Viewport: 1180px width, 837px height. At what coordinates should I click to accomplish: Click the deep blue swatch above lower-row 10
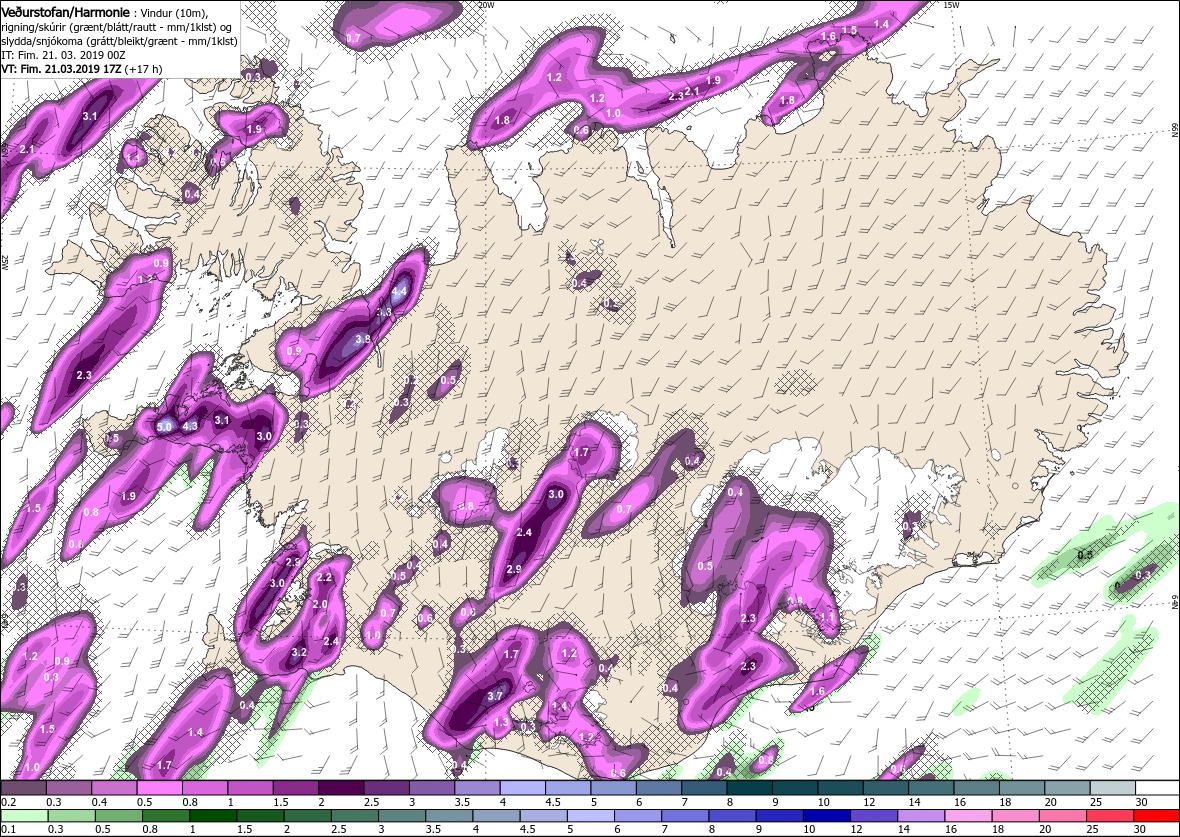point(826,817)
